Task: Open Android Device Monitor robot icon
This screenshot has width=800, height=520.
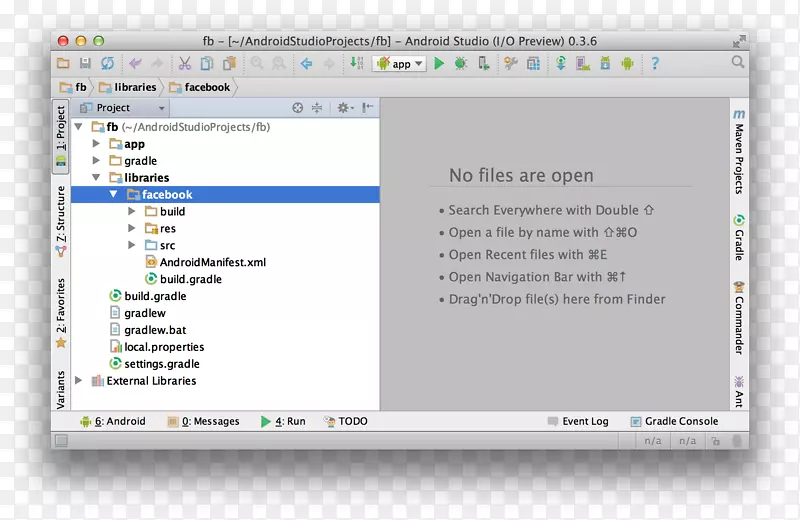Action: [627, 63]
